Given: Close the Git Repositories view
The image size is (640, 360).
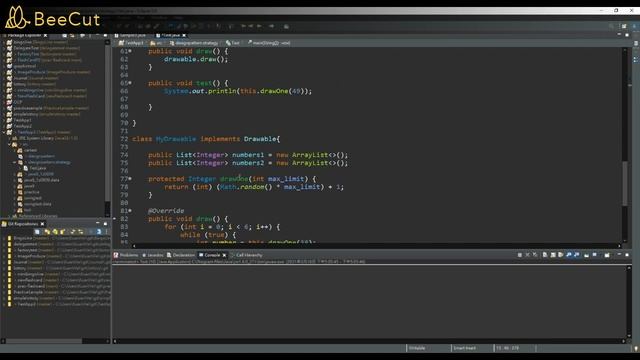Looking at the screenshot, I should pos(42,224).
